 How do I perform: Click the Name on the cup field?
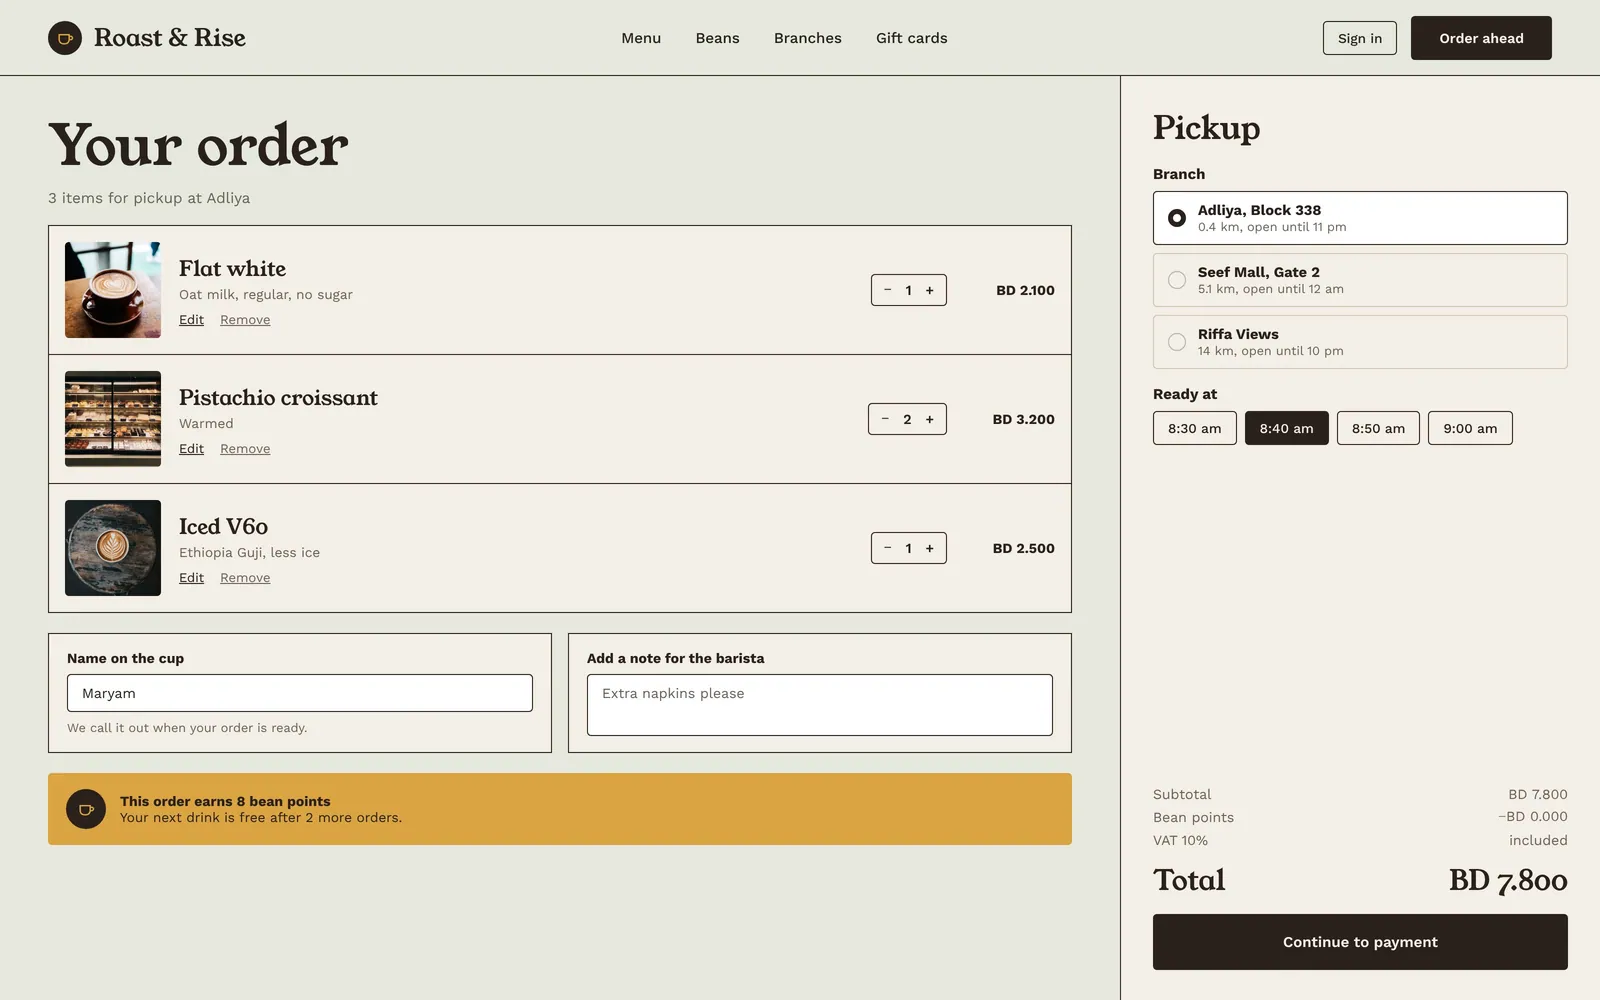300,693
